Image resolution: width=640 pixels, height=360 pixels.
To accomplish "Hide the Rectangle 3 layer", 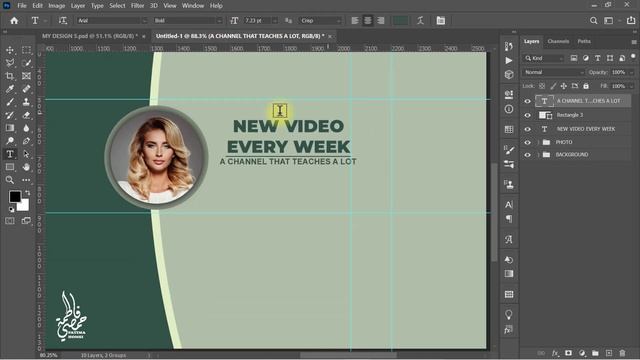I will coord(527,116).
